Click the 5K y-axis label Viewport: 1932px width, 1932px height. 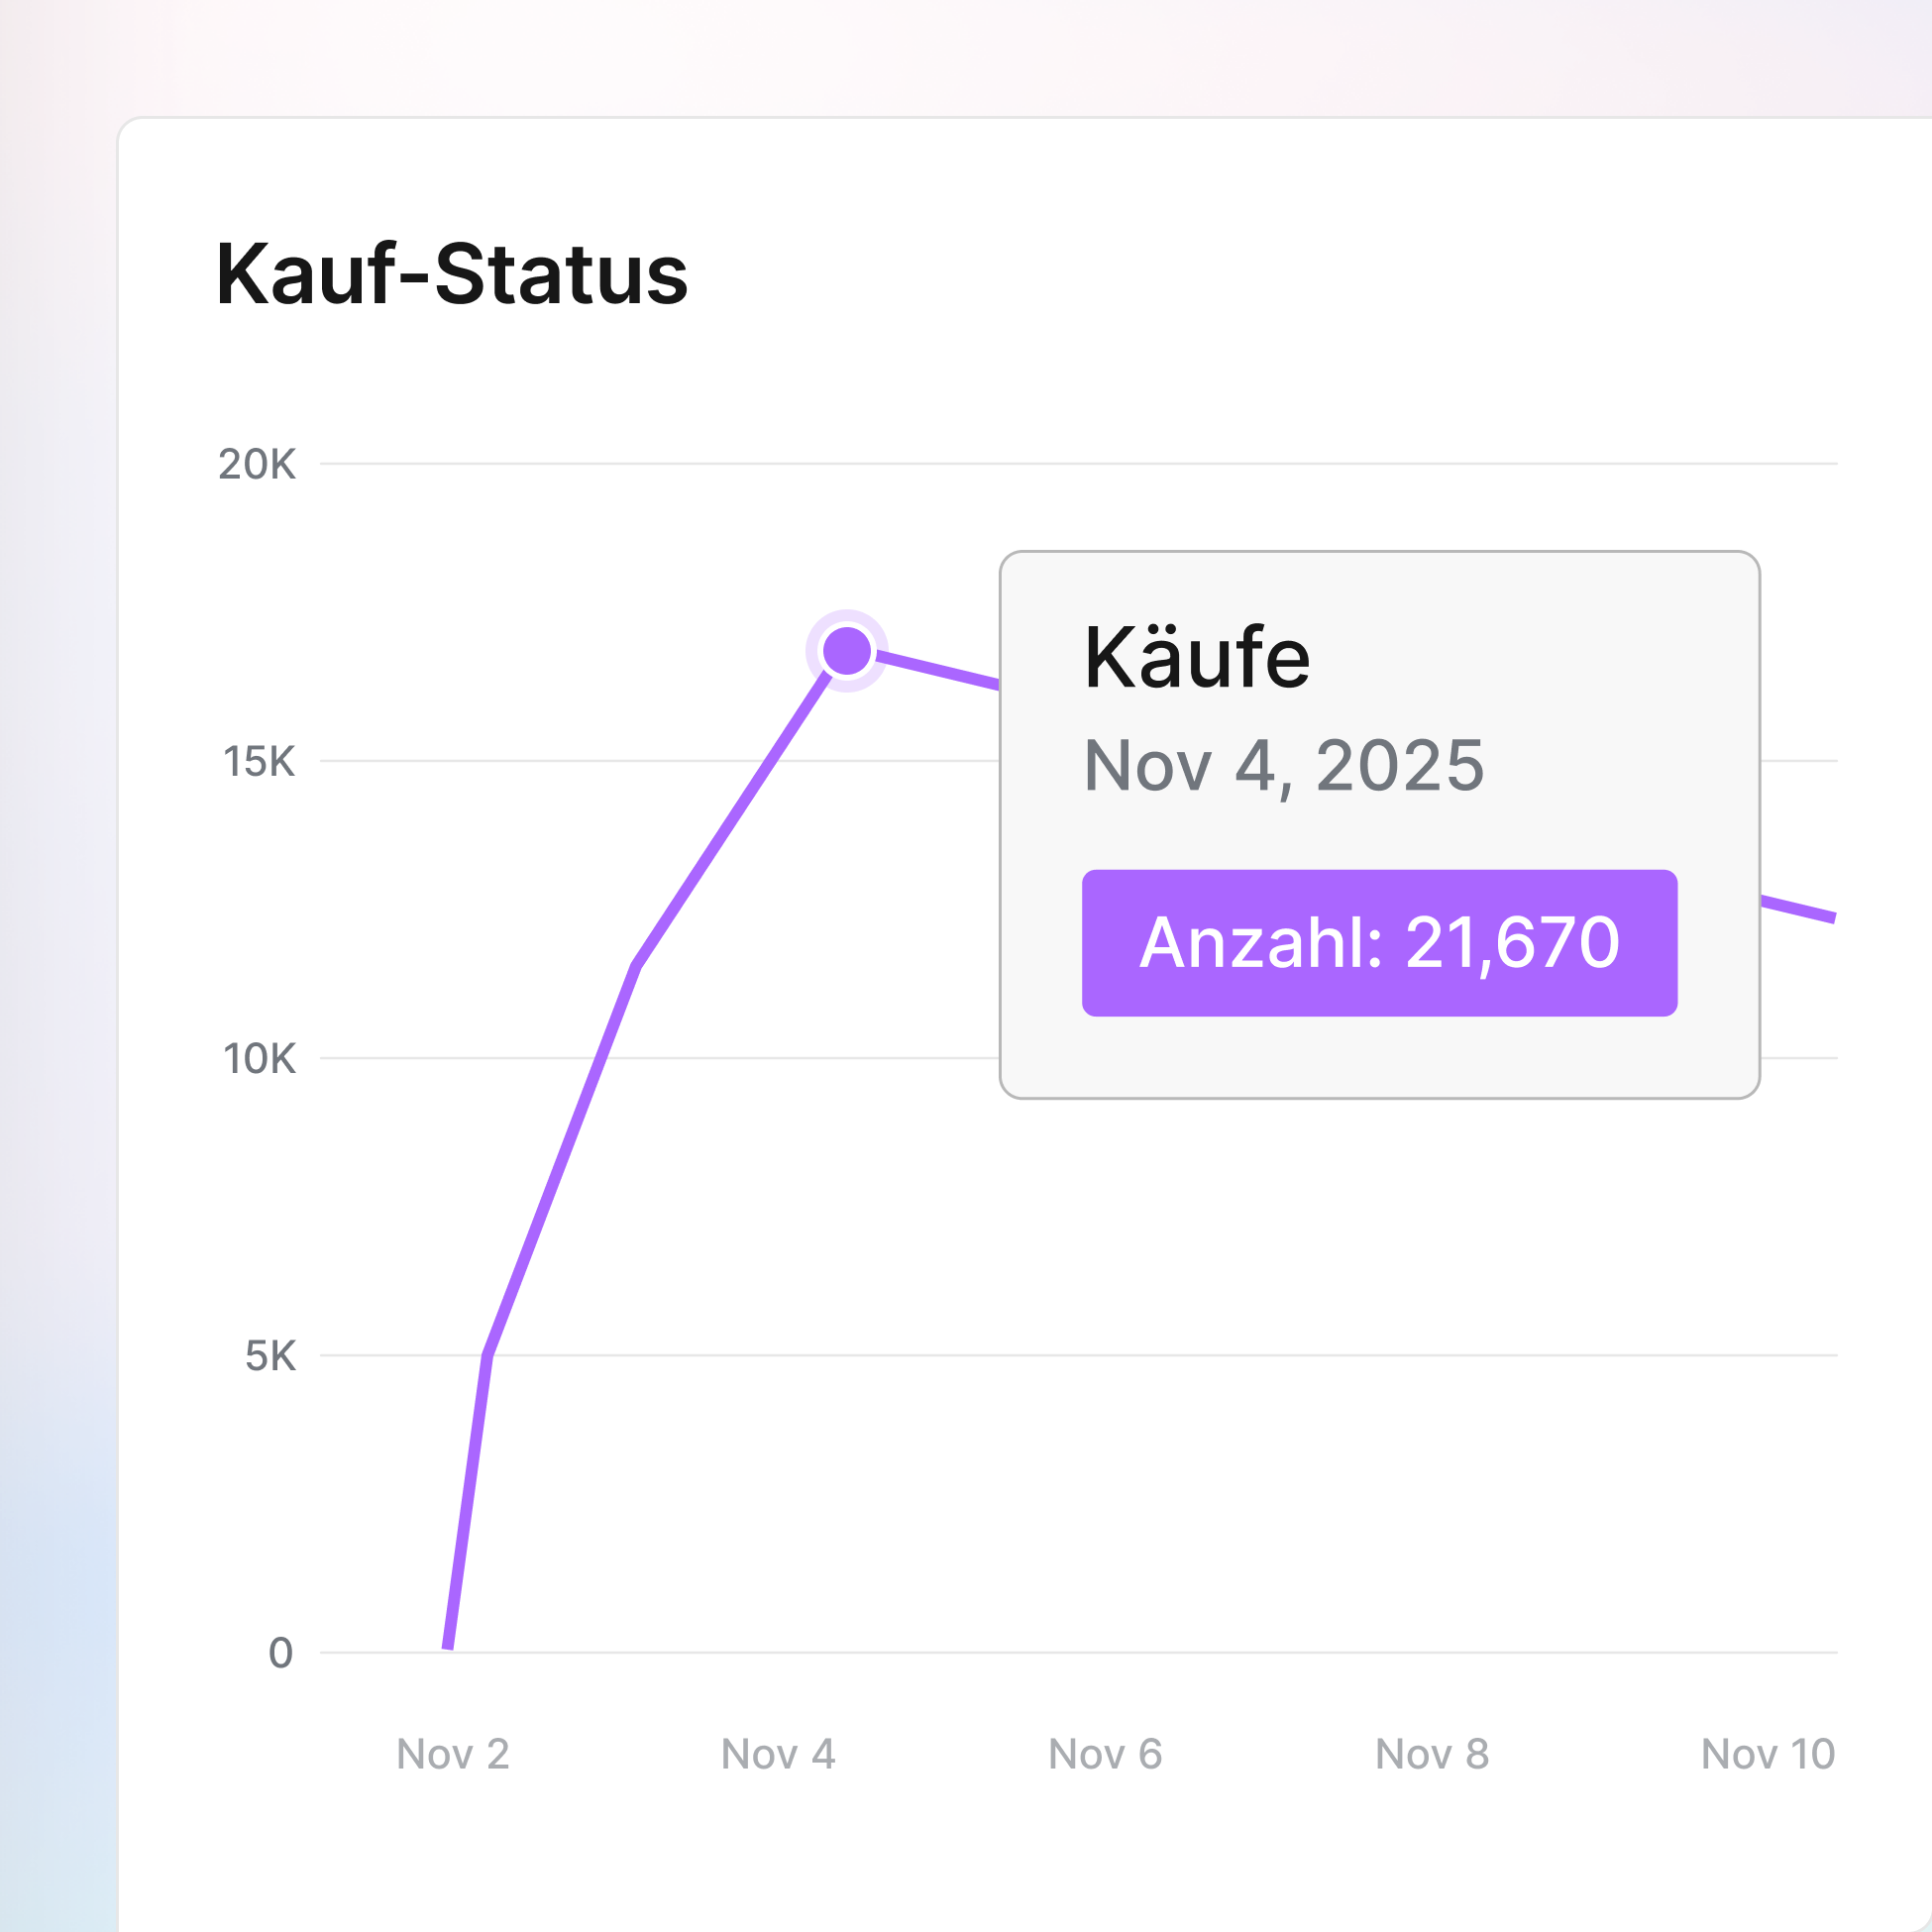[x=270, y=1357]
